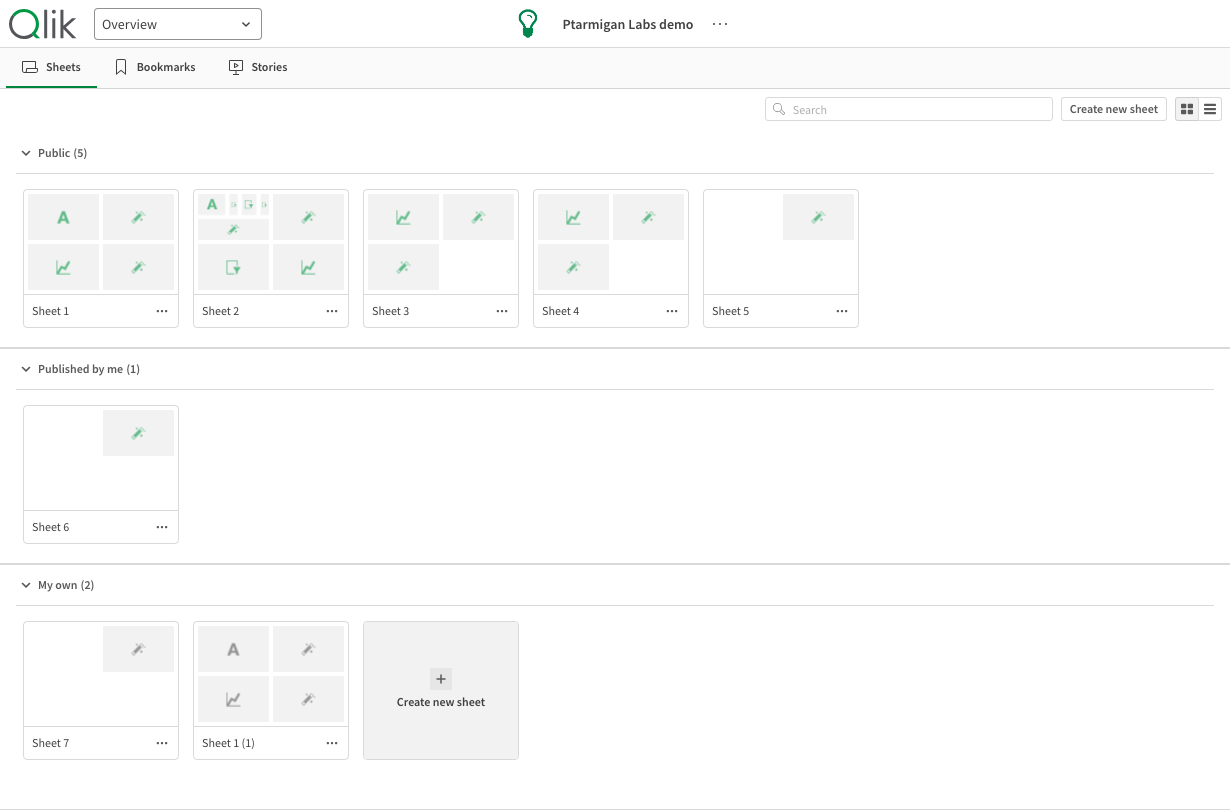Open the Sheet 2 thumbnail
Viewport: 1230px width, 810px height.
(x=271, y=242)
